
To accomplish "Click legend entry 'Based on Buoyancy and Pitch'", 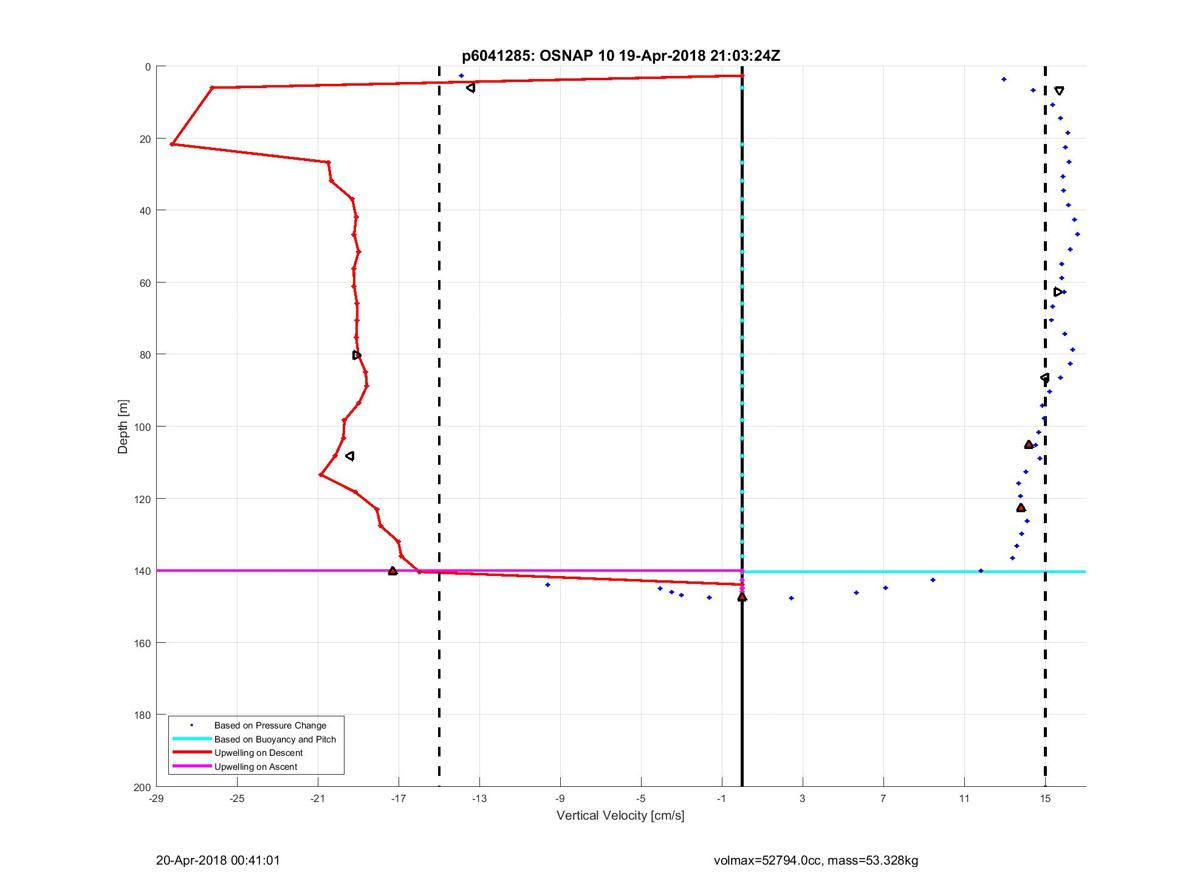I will tap(275, 739).
